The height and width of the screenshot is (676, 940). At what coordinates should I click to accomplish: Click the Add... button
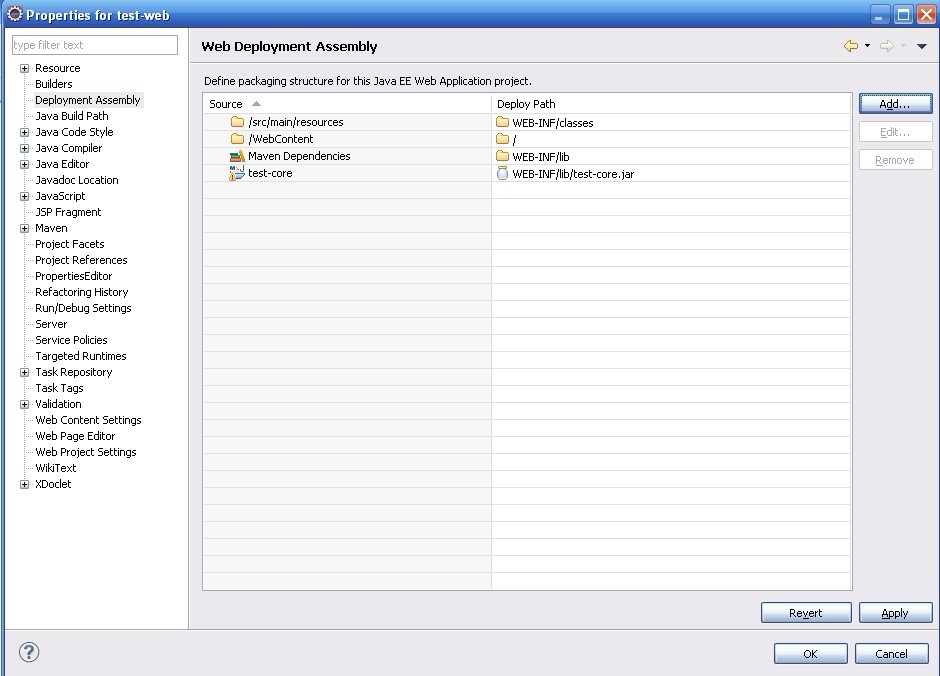pos(895,104)
